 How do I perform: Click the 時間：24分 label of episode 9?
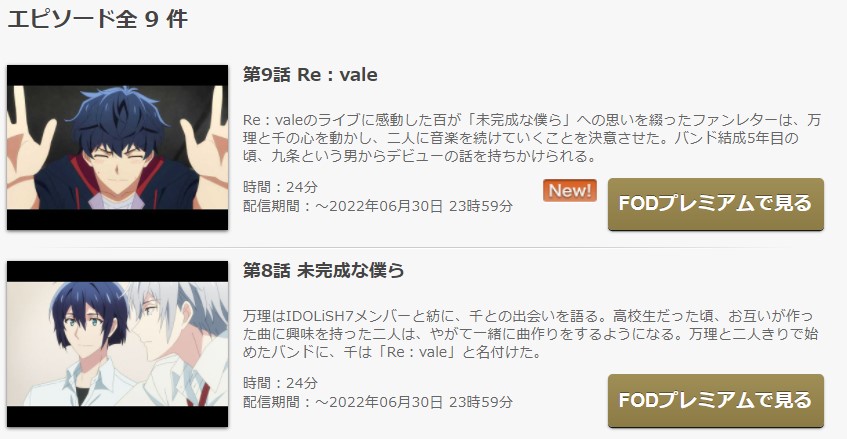coord(280,187)
